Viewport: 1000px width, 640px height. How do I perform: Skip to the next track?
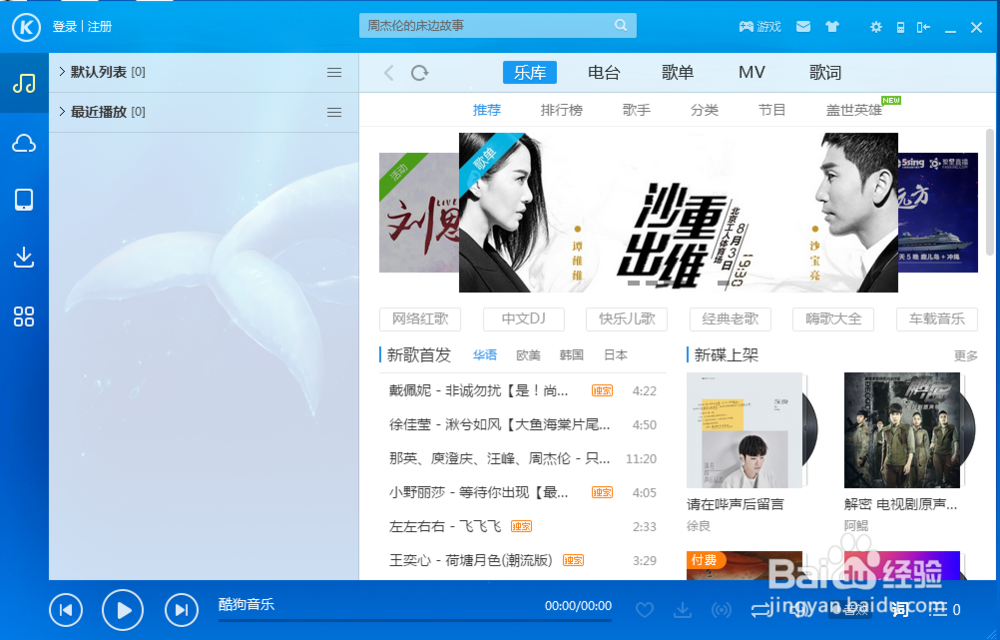[x=181, y=610]
